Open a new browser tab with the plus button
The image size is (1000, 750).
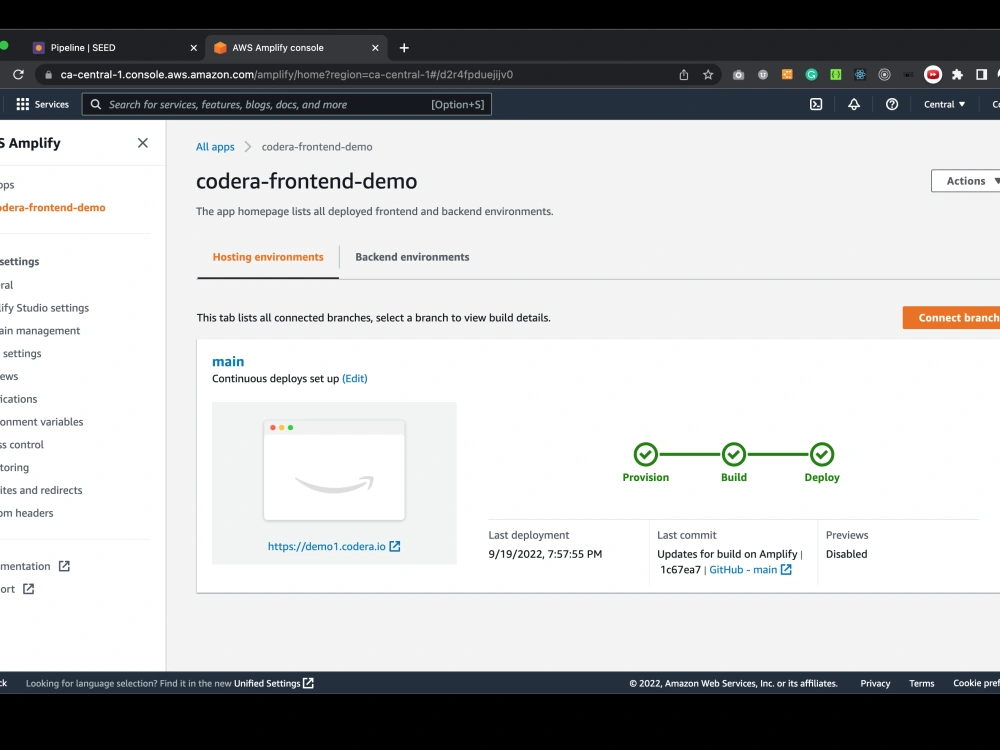pos(404,48)
